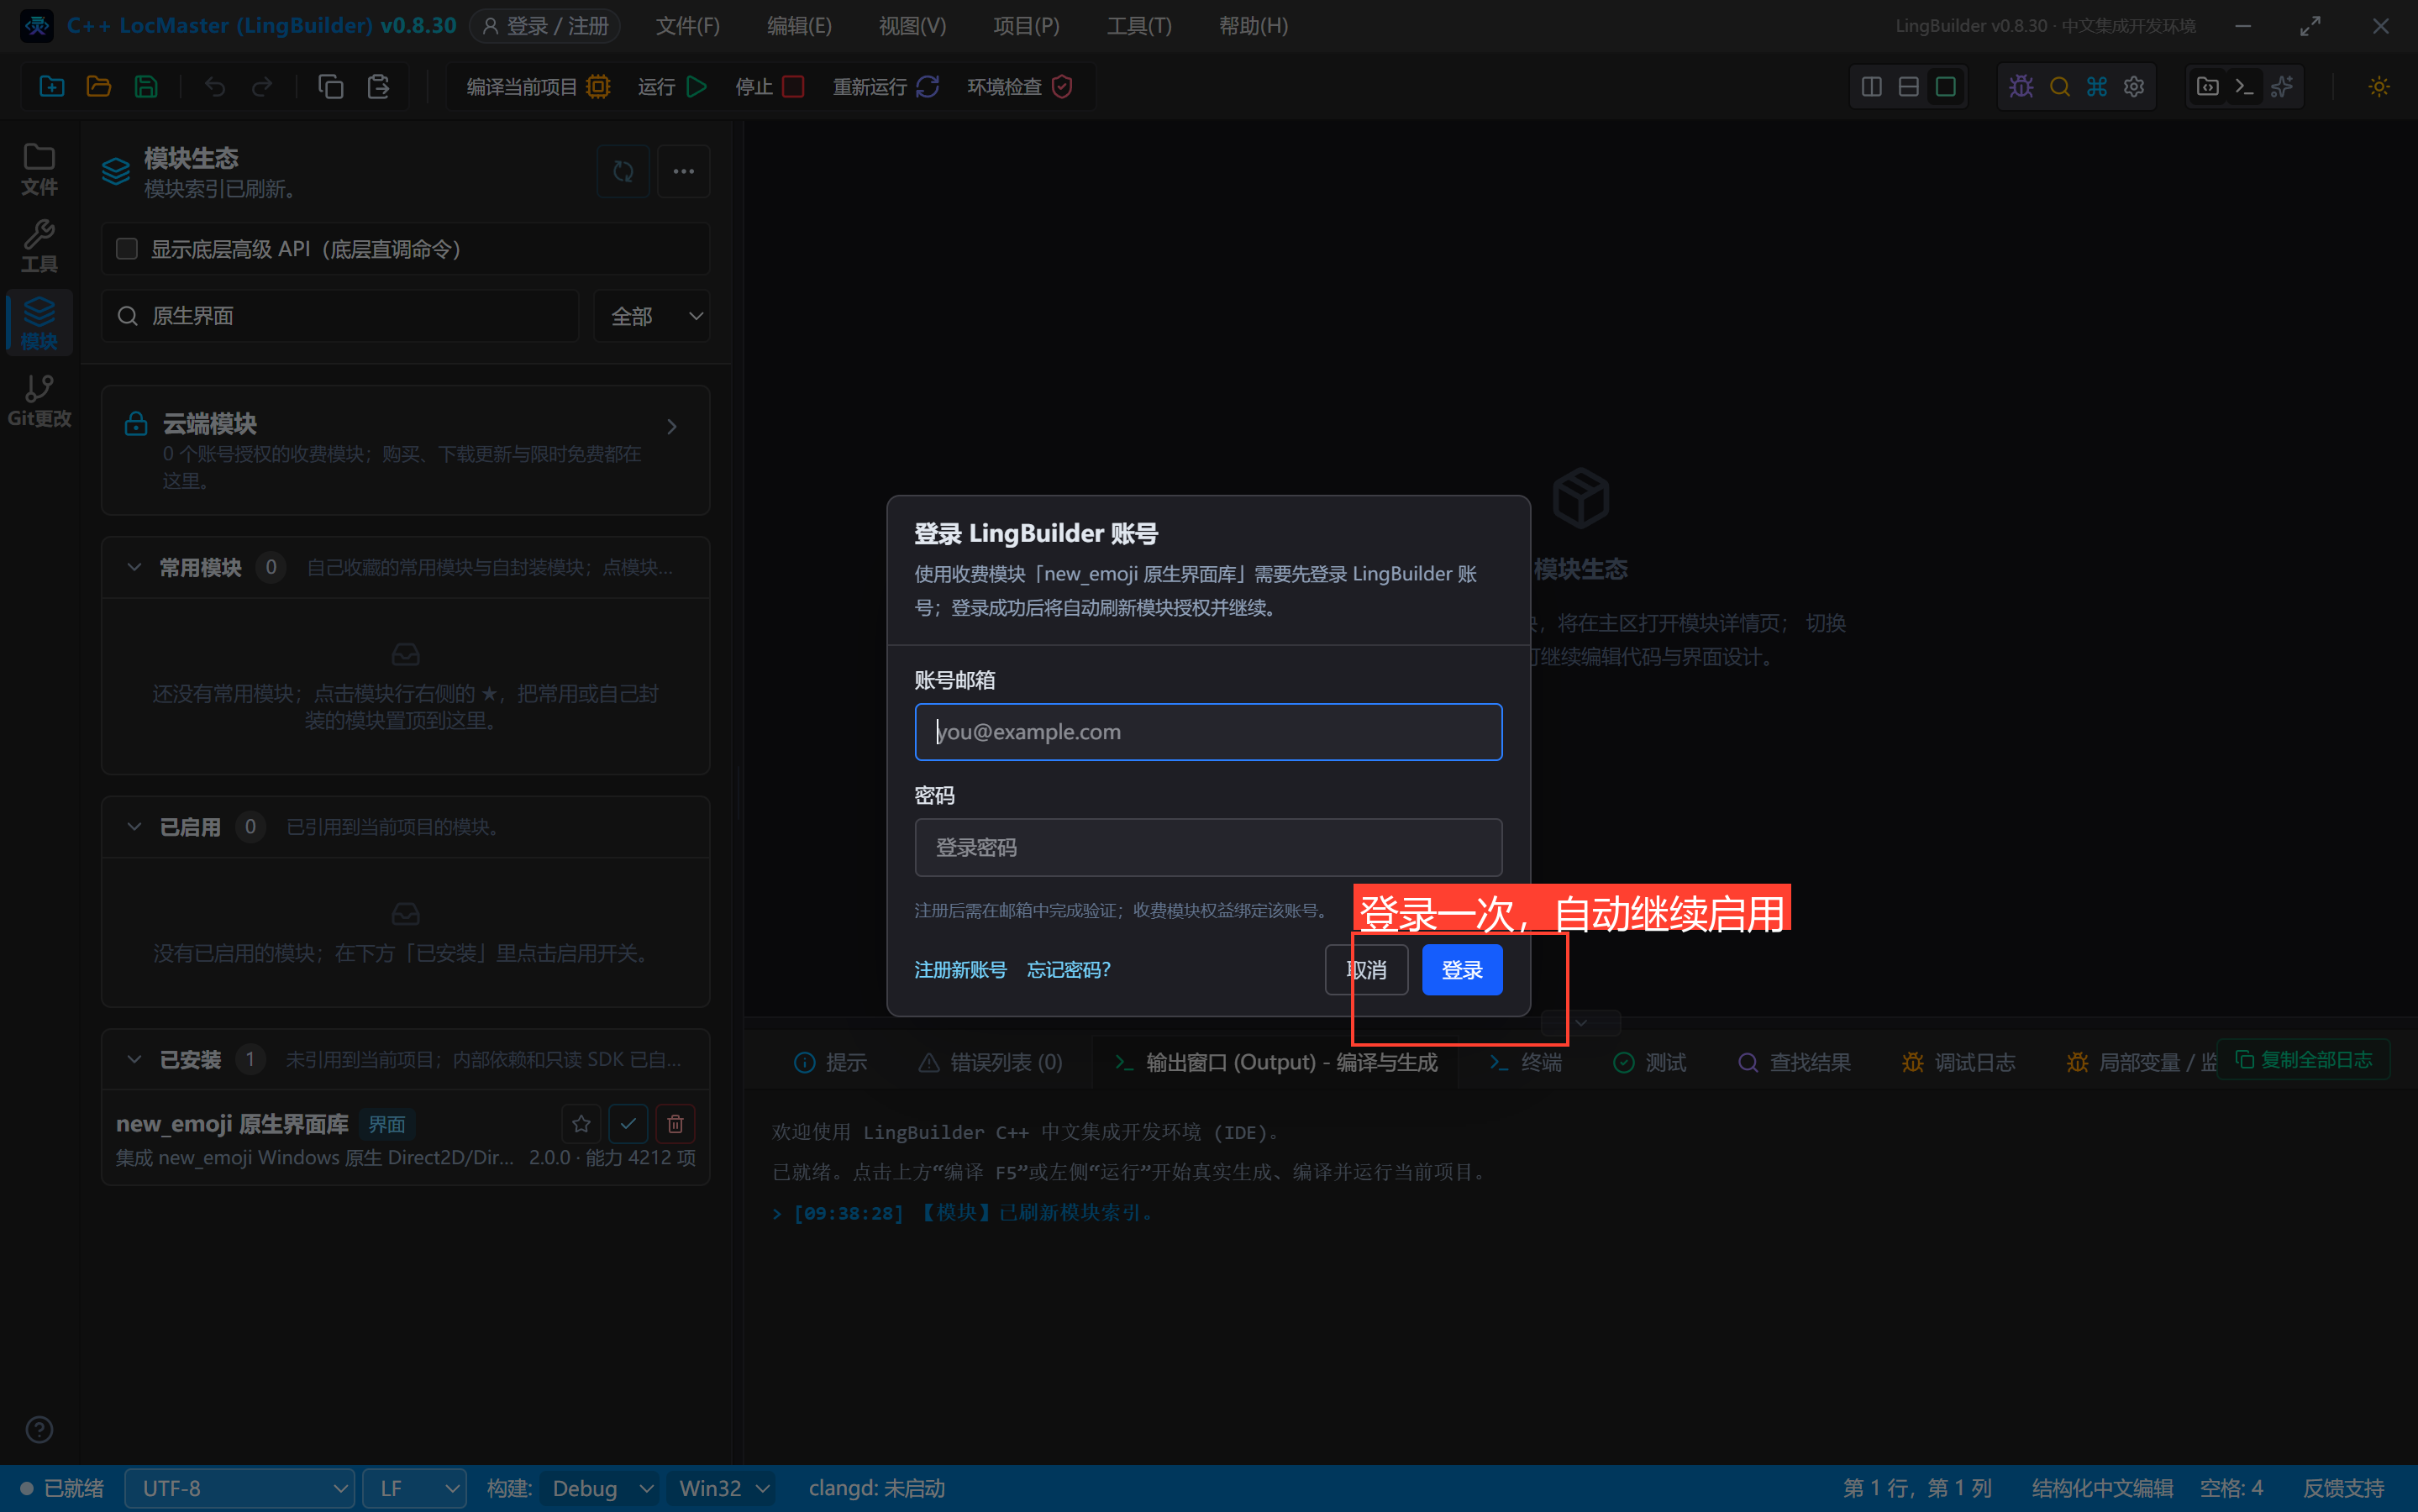
Task: Toggle light theme sun icon
Action: pyautogui.click(x=2379, y=87)
